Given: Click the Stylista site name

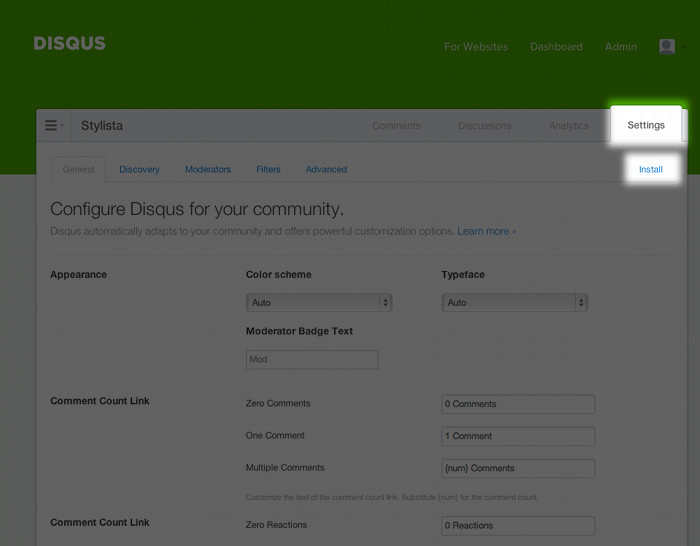Looking at the screenshot, I should point(102,126).
